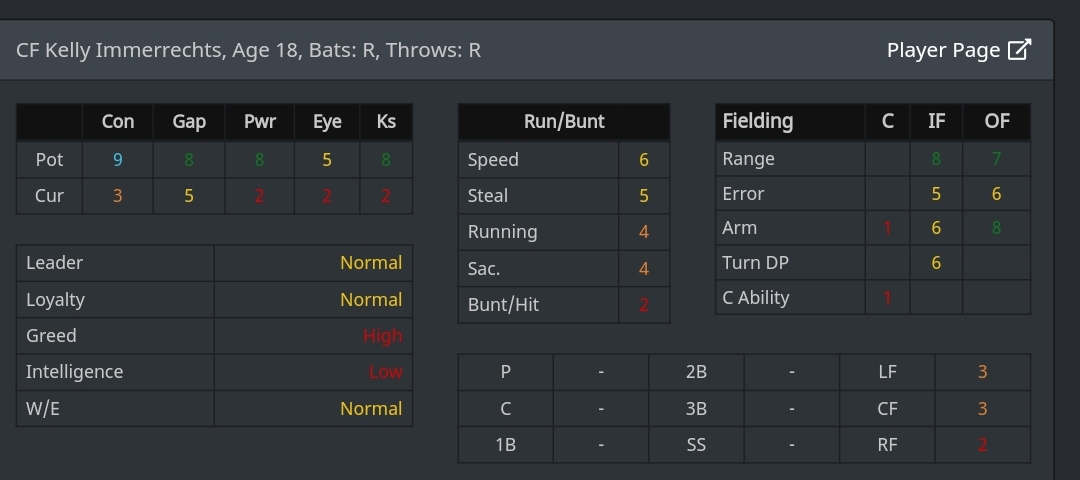This screenshot has width=1080, height=480.
Task: Select the Ks column header
Action: [x=386, y=122]
